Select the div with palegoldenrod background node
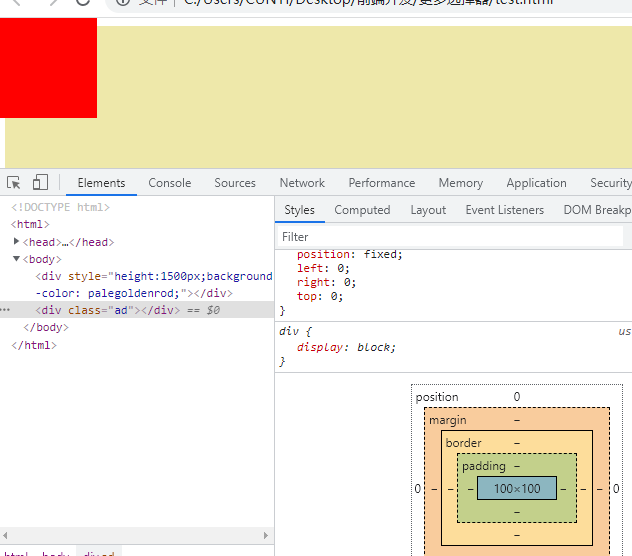This screenshot has width=632, height=556. 150,276
